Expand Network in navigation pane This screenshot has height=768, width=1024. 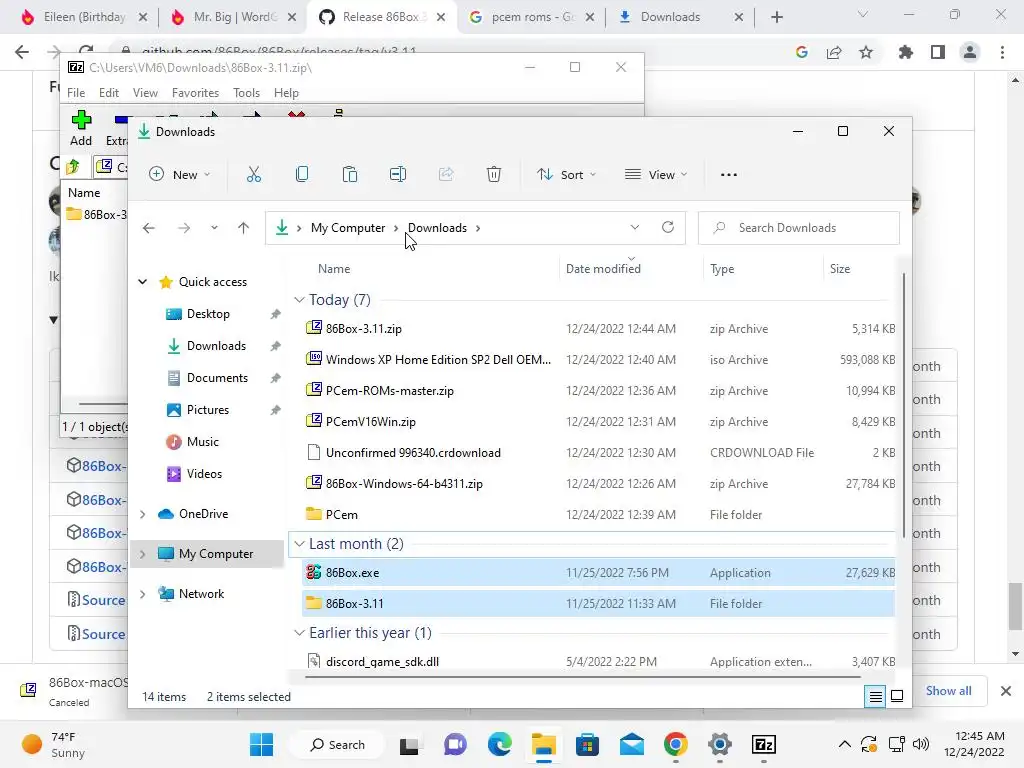pos(142,594)
